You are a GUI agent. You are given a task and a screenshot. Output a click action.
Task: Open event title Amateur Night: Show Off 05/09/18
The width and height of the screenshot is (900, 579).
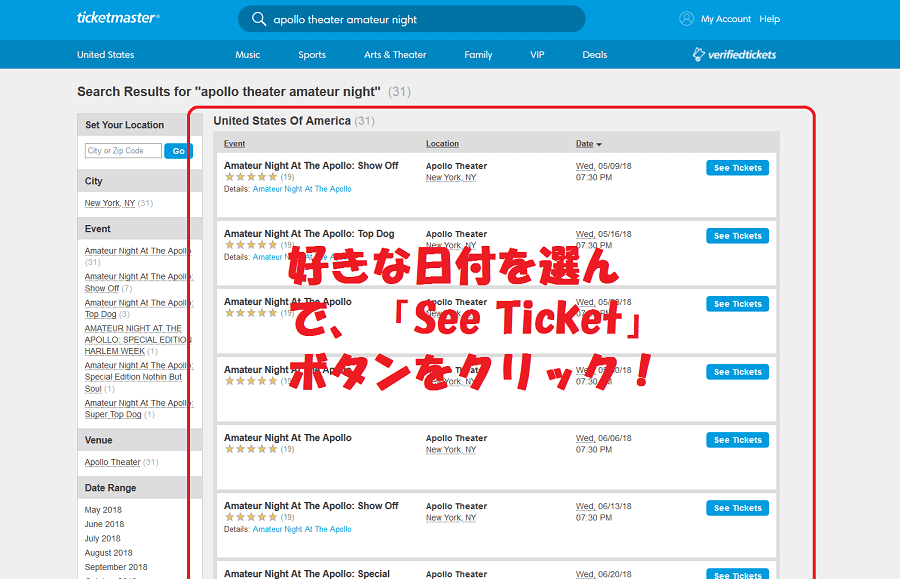coord(311,165)
